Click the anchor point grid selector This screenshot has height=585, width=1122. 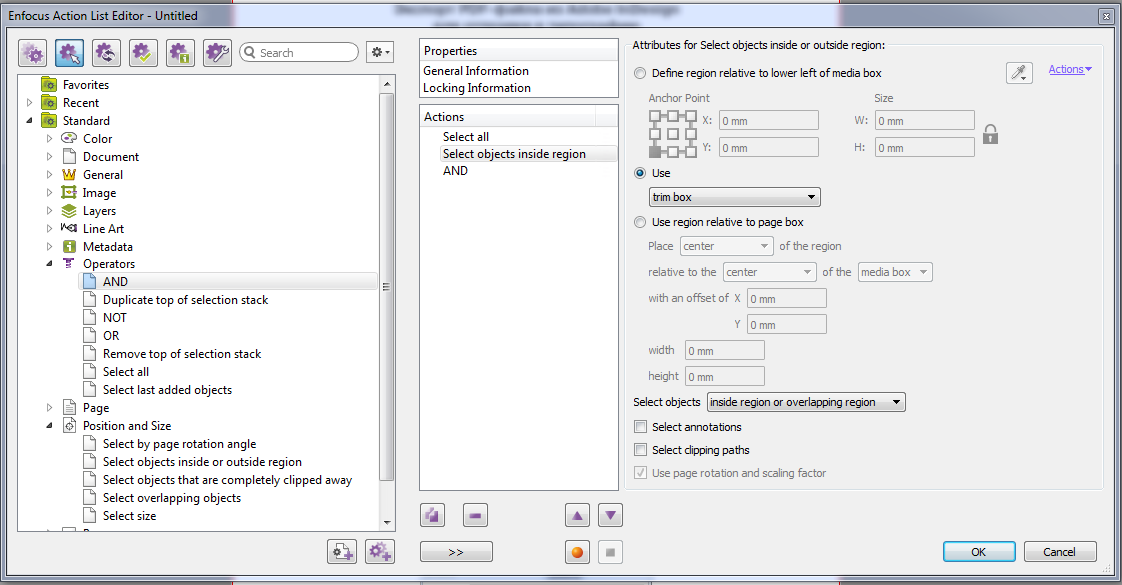(x=673, y=134)
